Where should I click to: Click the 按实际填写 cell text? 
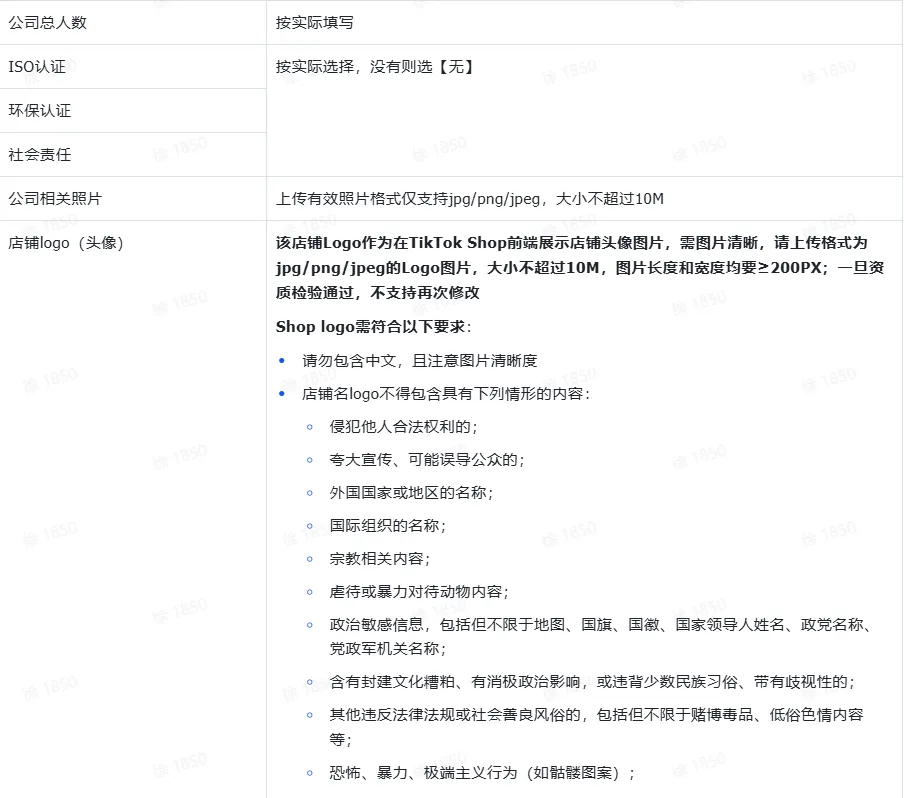pyautogui.click(x=315, y=22)
